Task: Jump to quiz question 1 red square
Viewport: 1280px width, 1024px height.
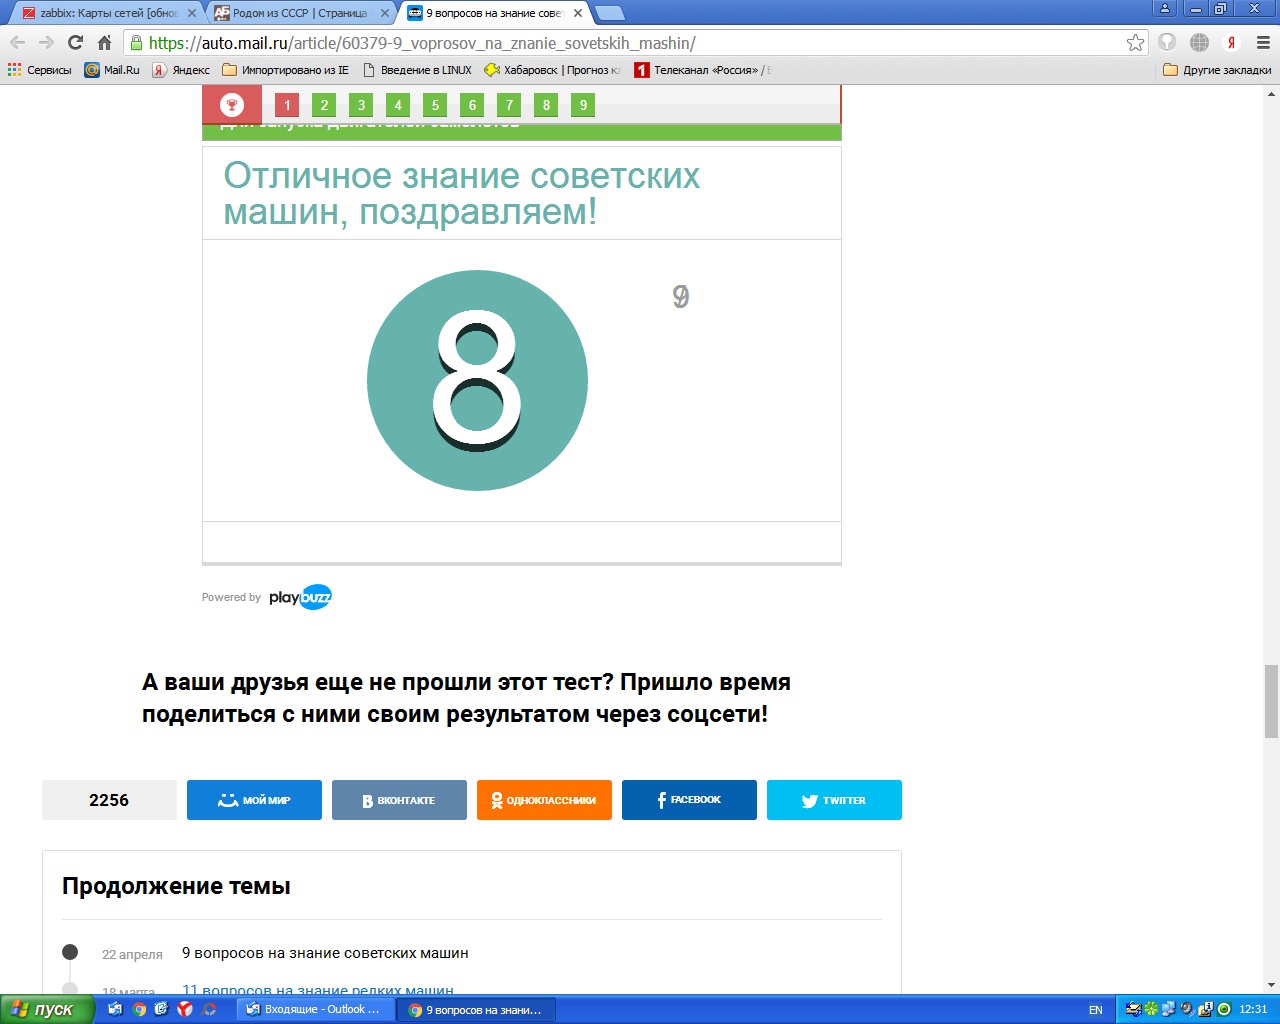Action: tap(287, 105)
